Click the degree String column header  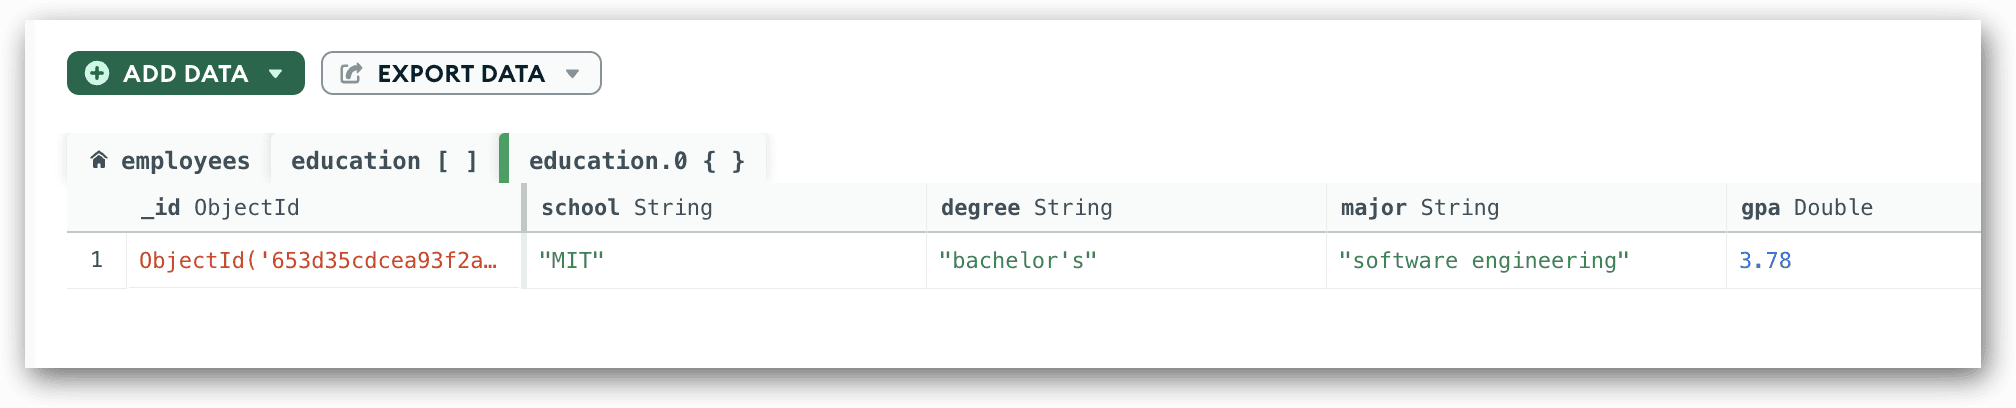coord(1126,208)
